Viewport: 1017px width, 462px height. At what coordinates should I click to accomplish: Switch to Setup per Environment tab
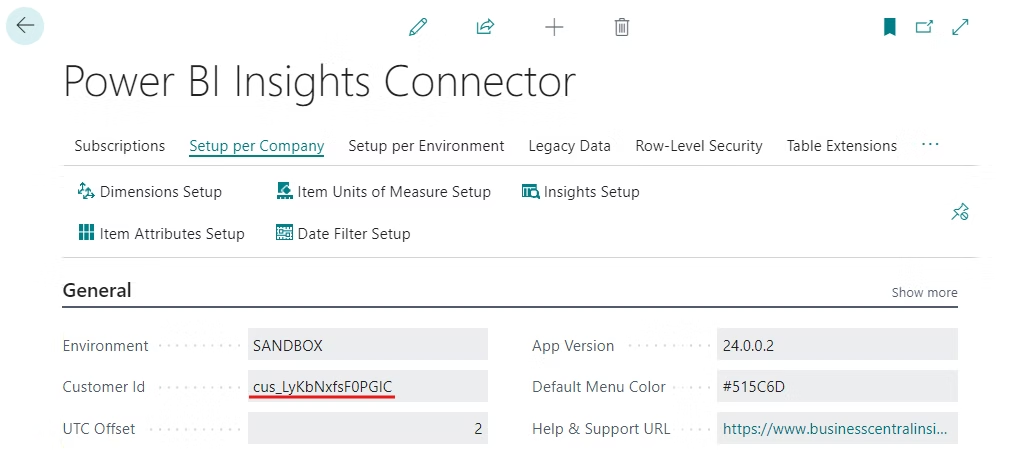tap(426, 146)
